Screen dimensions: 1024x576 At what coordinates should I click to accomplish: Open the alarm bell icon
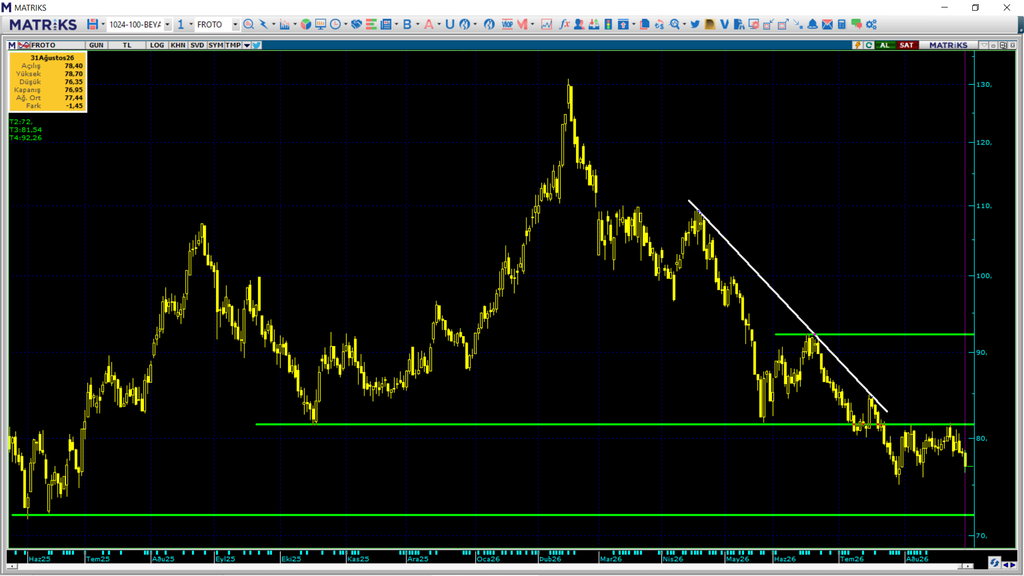point(812,24)
